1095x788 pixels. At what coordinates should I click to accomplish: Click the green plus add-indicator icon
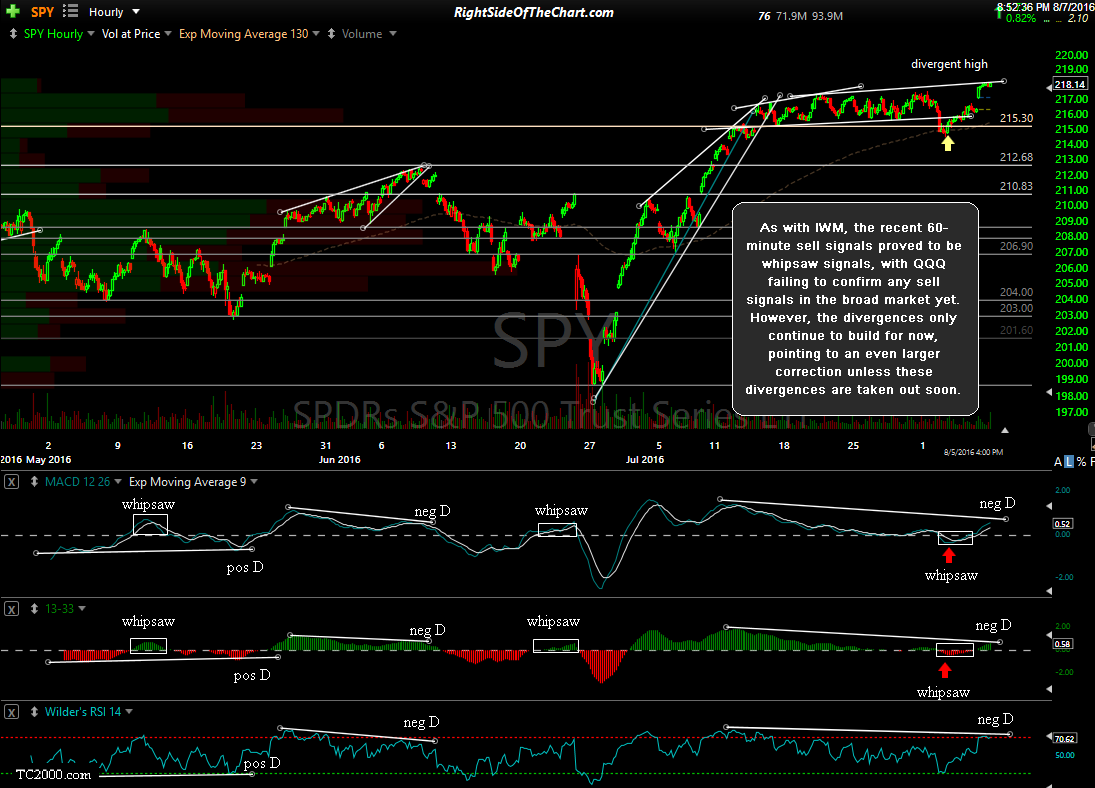coord(11,12)
